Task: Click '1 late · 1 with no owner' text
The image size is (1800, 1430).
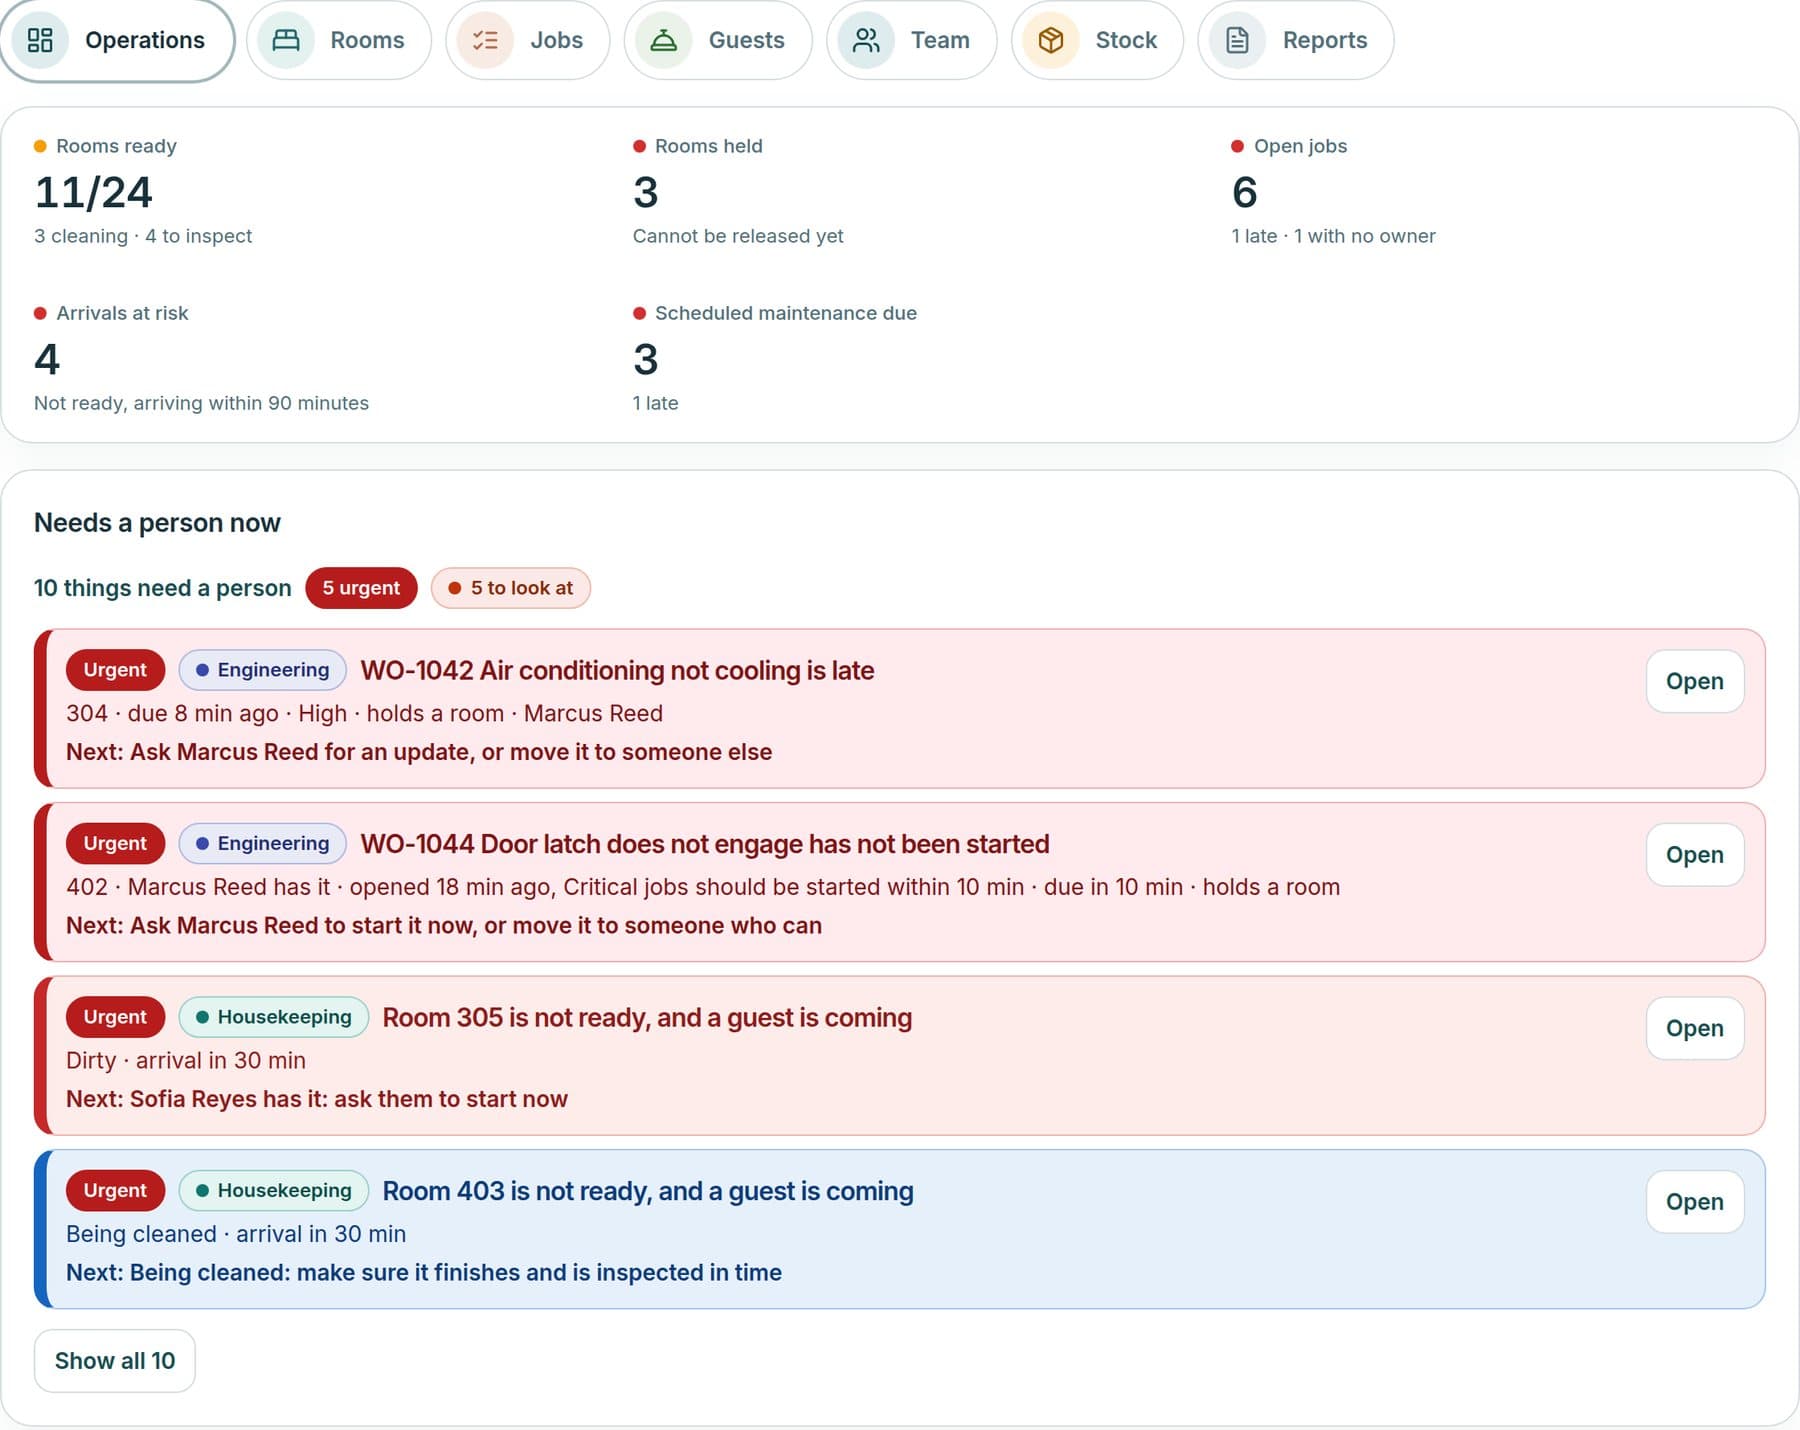Action: (x=1334, y=236)
